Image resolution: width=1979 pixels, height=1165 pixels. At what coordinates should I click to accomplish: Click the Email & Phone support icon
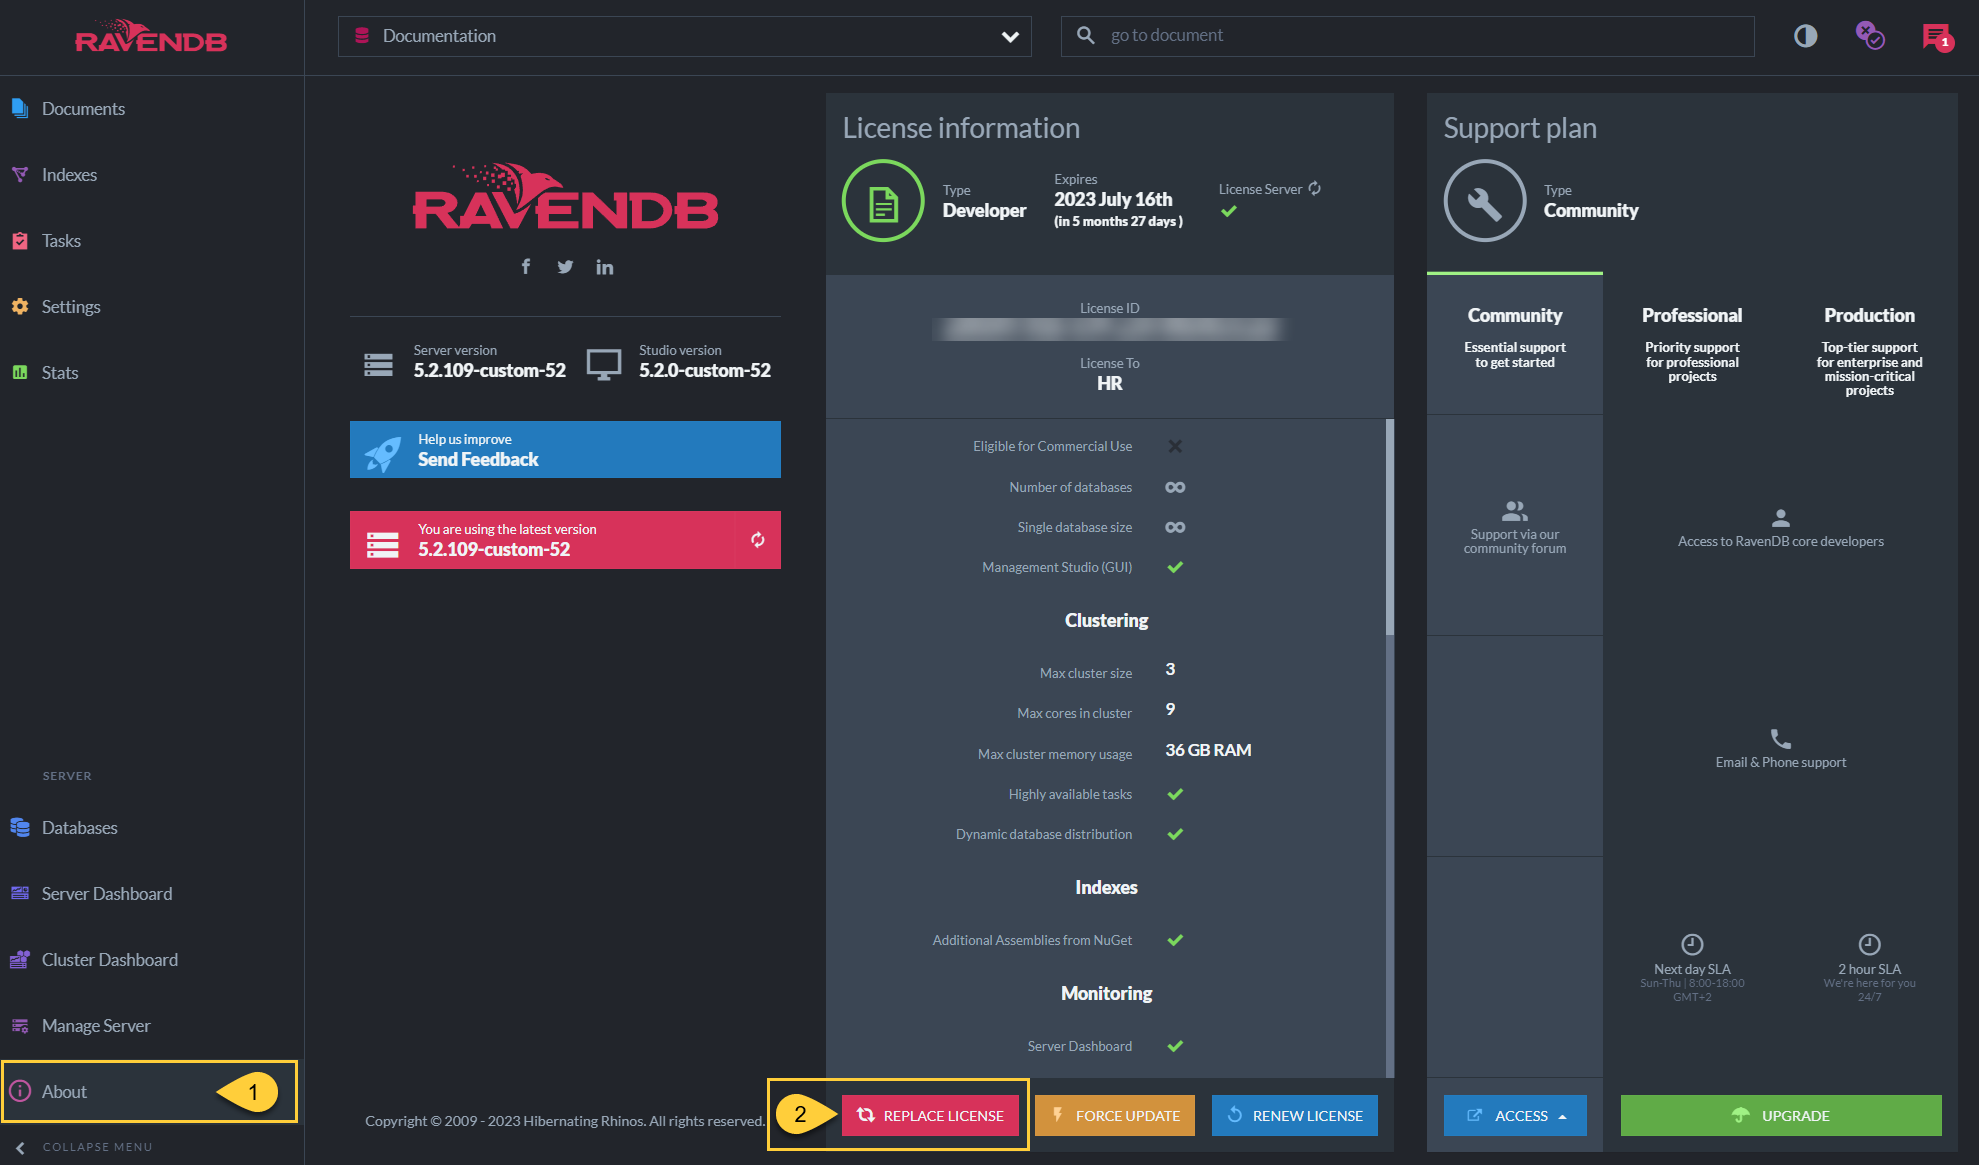click(1781, 739)
